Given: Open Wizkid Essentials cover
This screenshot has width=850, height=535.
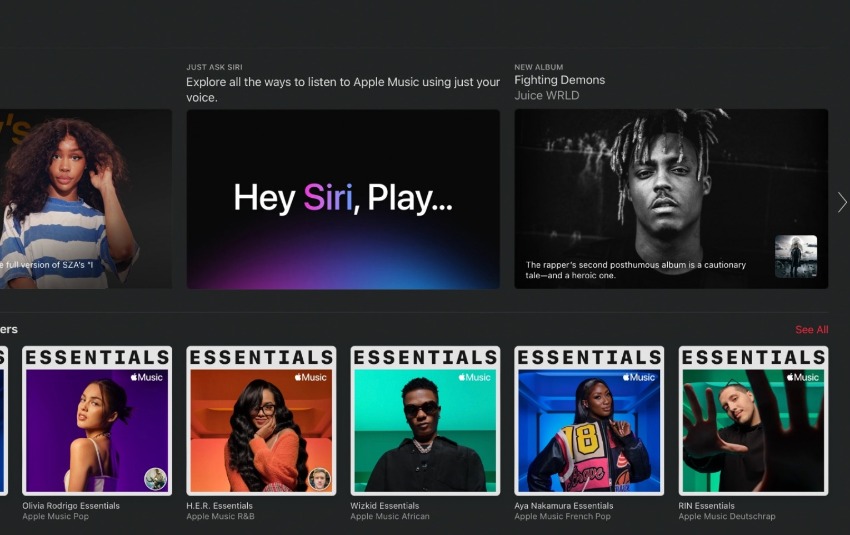Looking at the screenshot, I should (x=425, y=421).
